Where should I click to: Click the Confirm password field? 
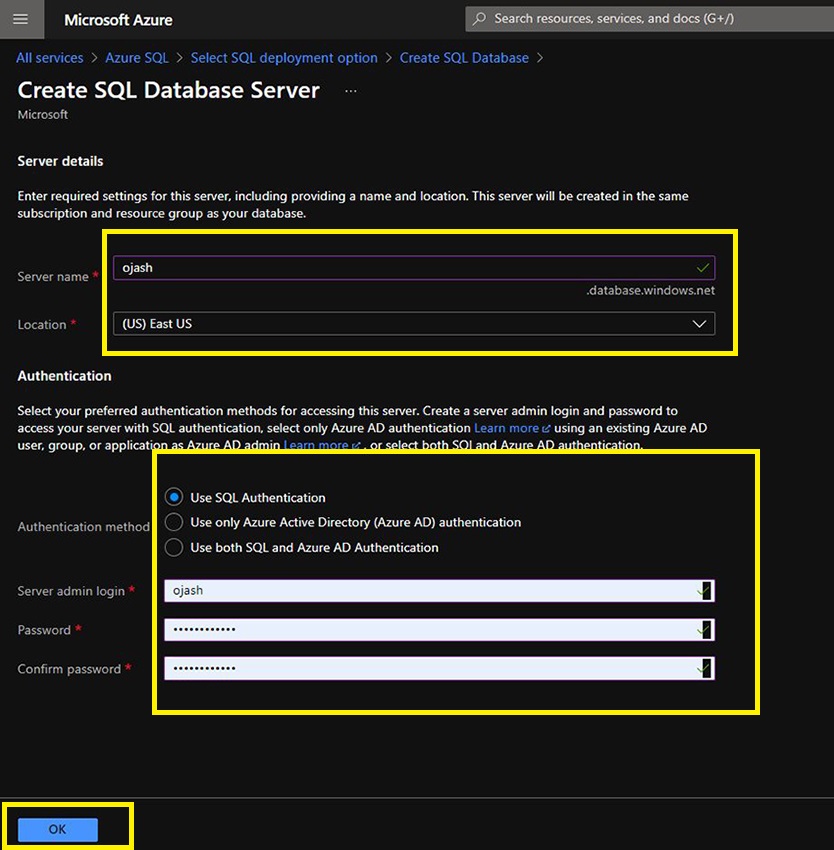pos(439,668)
